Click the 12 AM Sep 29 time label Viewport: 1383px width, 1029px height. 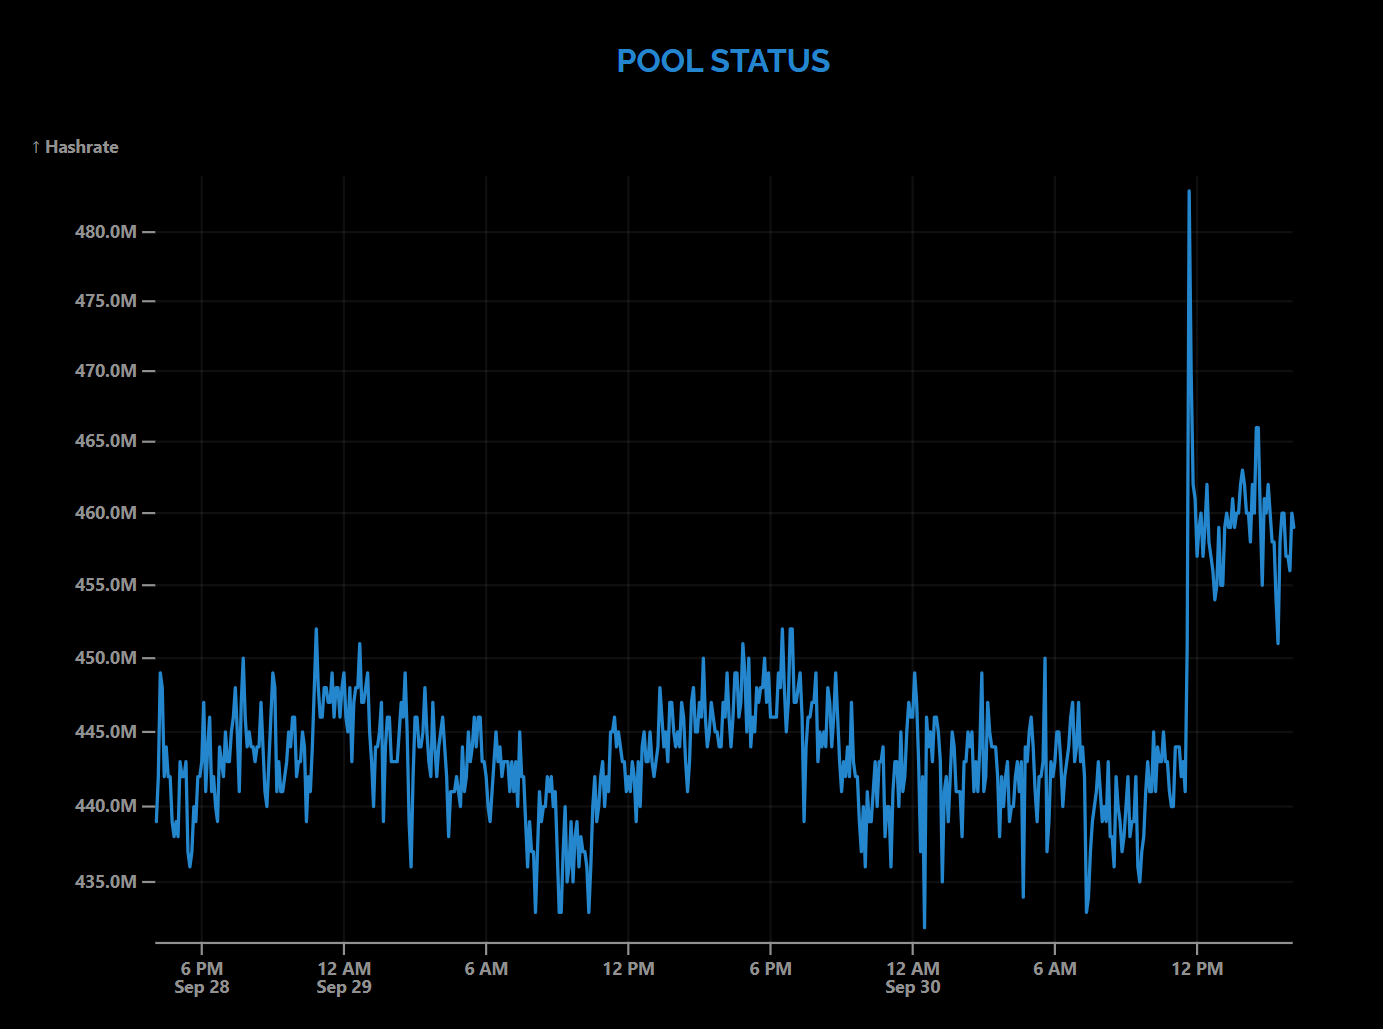(x=344, y=977)
